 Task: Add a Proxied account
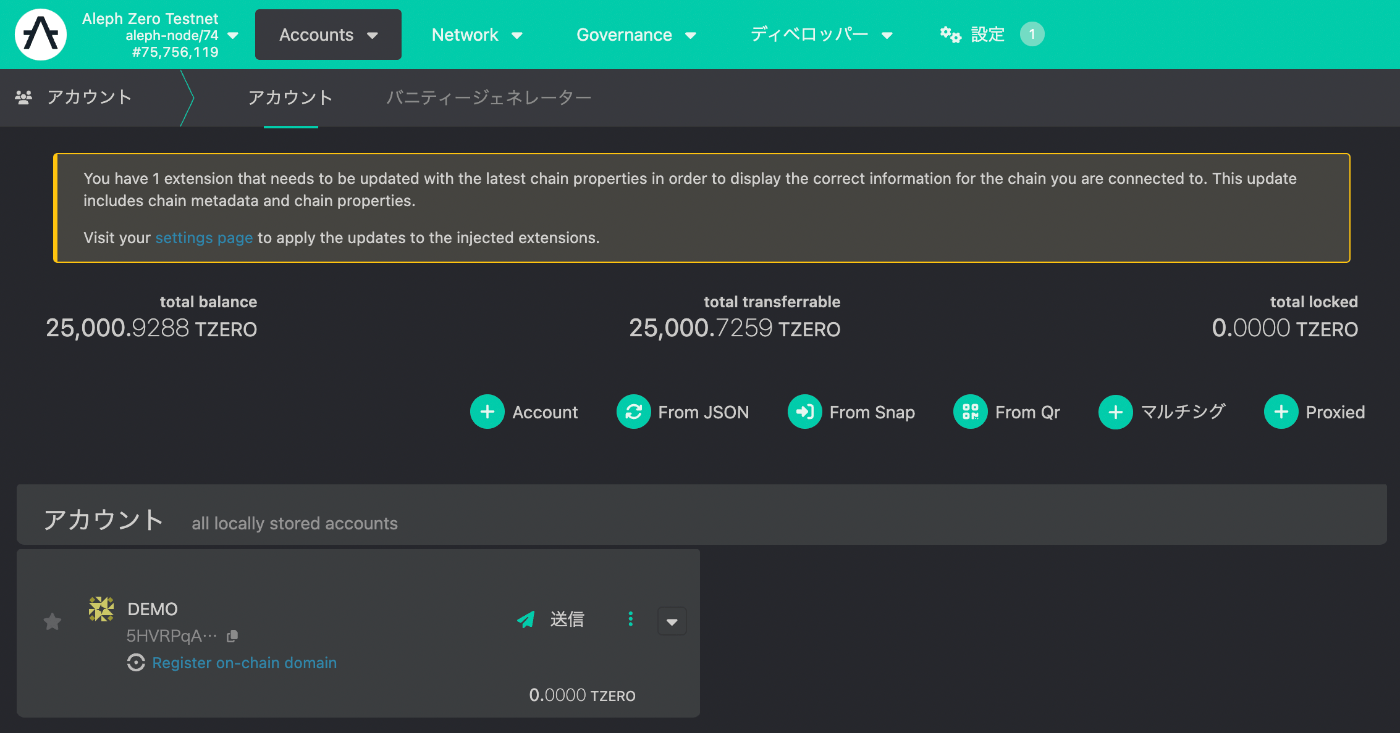(1315, 412)
